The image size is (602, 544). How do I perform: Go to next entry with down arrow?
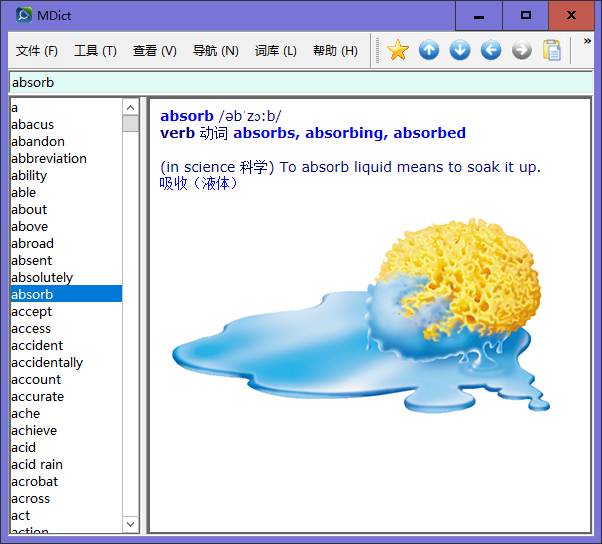pyautogui.click(x=460, y=50)
